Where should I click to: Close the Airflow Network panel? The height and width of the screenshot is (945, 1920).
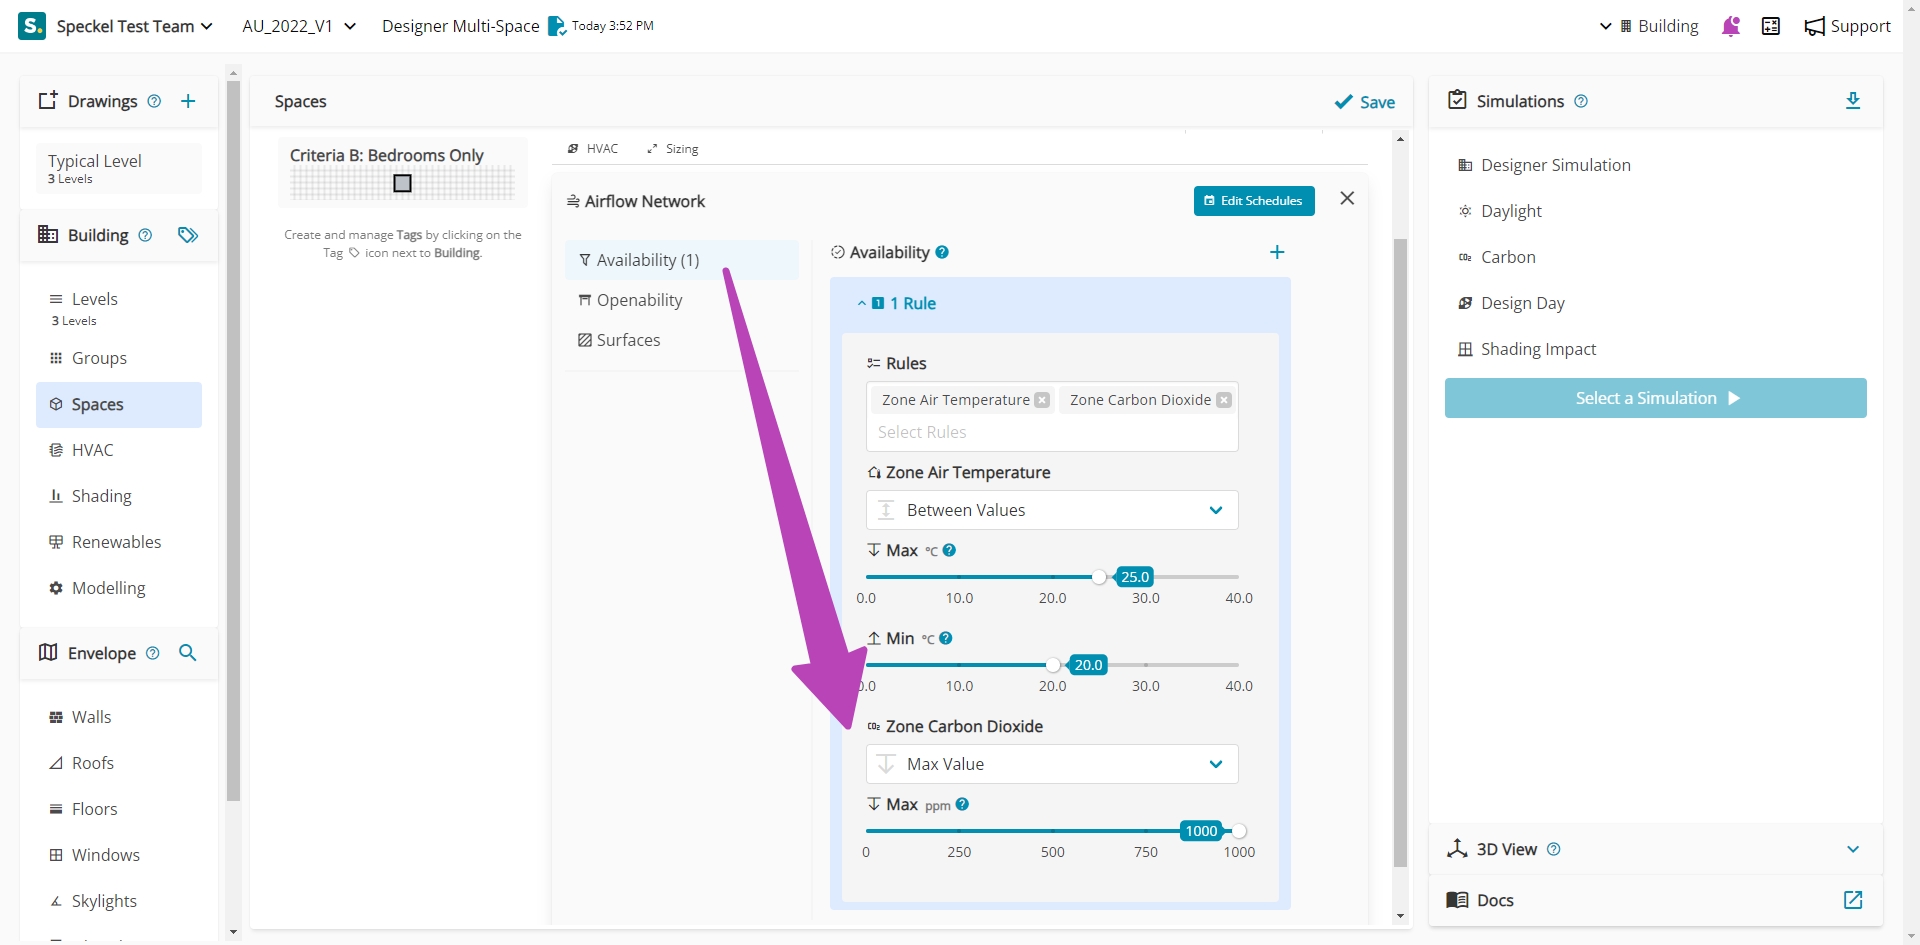[x=1347, y=198]
